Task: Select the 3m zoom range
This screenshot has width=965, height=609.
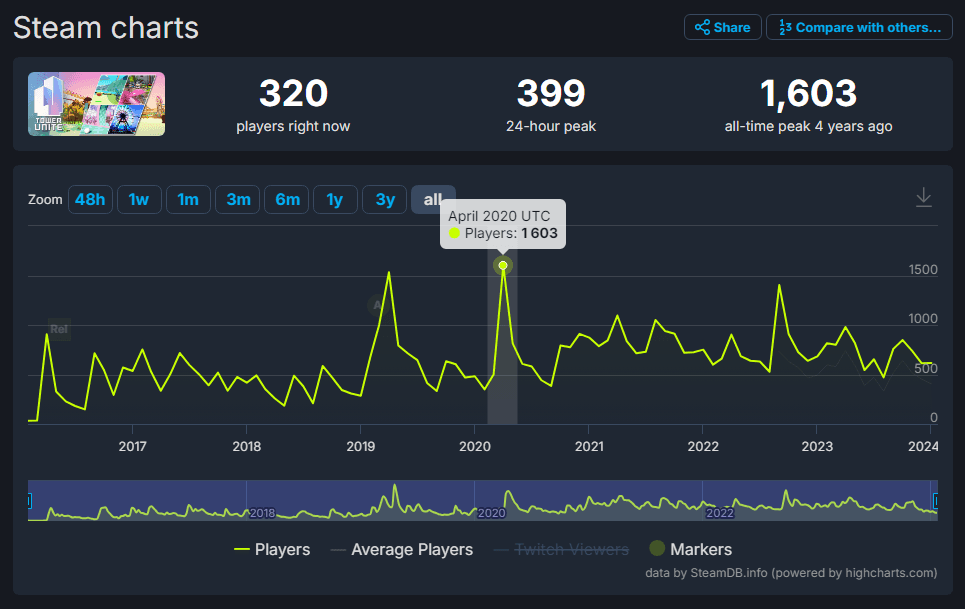Action: (238, 199)
